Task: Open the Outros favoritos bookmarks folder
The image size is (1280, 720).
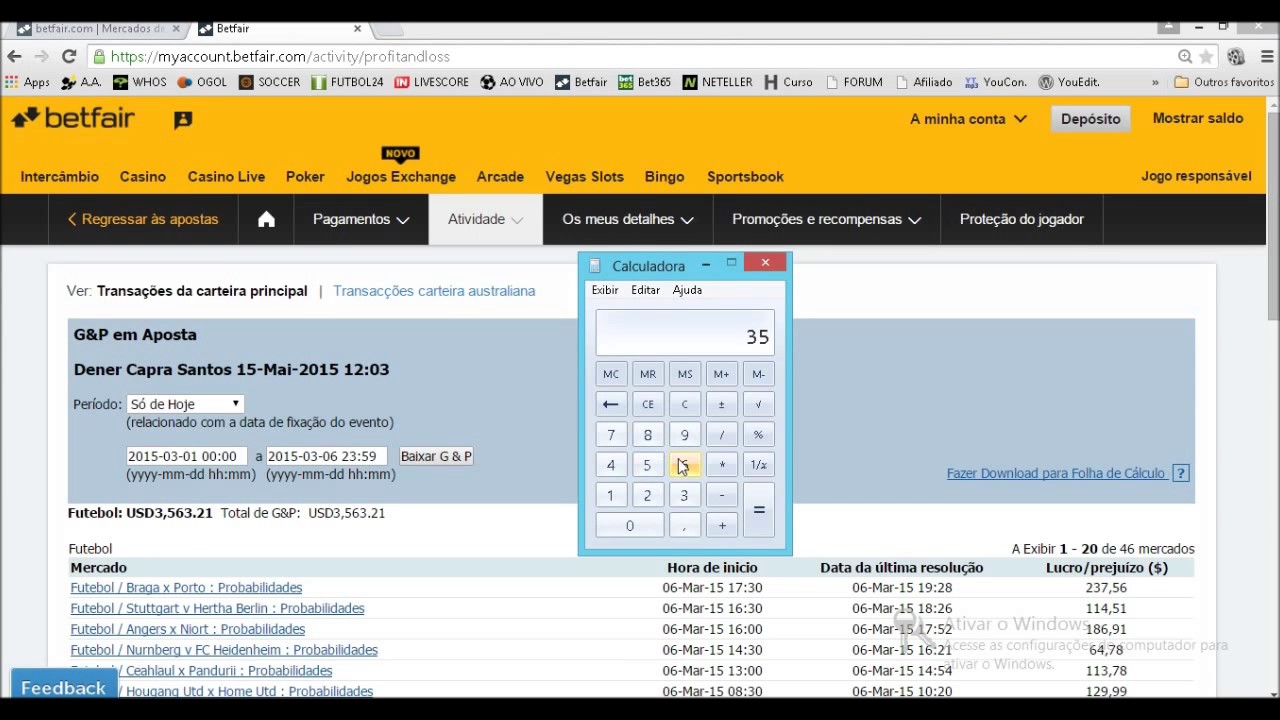Action: pos(1224,82)
